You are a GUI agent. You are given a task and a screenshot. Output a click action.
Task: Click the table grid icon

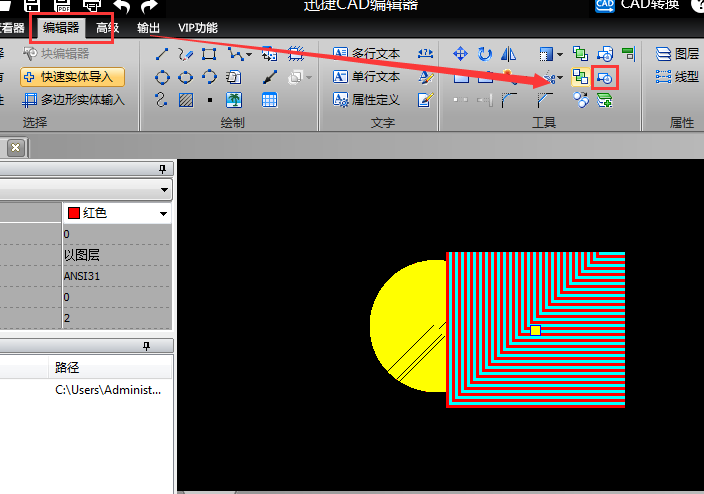coord(269,99)
